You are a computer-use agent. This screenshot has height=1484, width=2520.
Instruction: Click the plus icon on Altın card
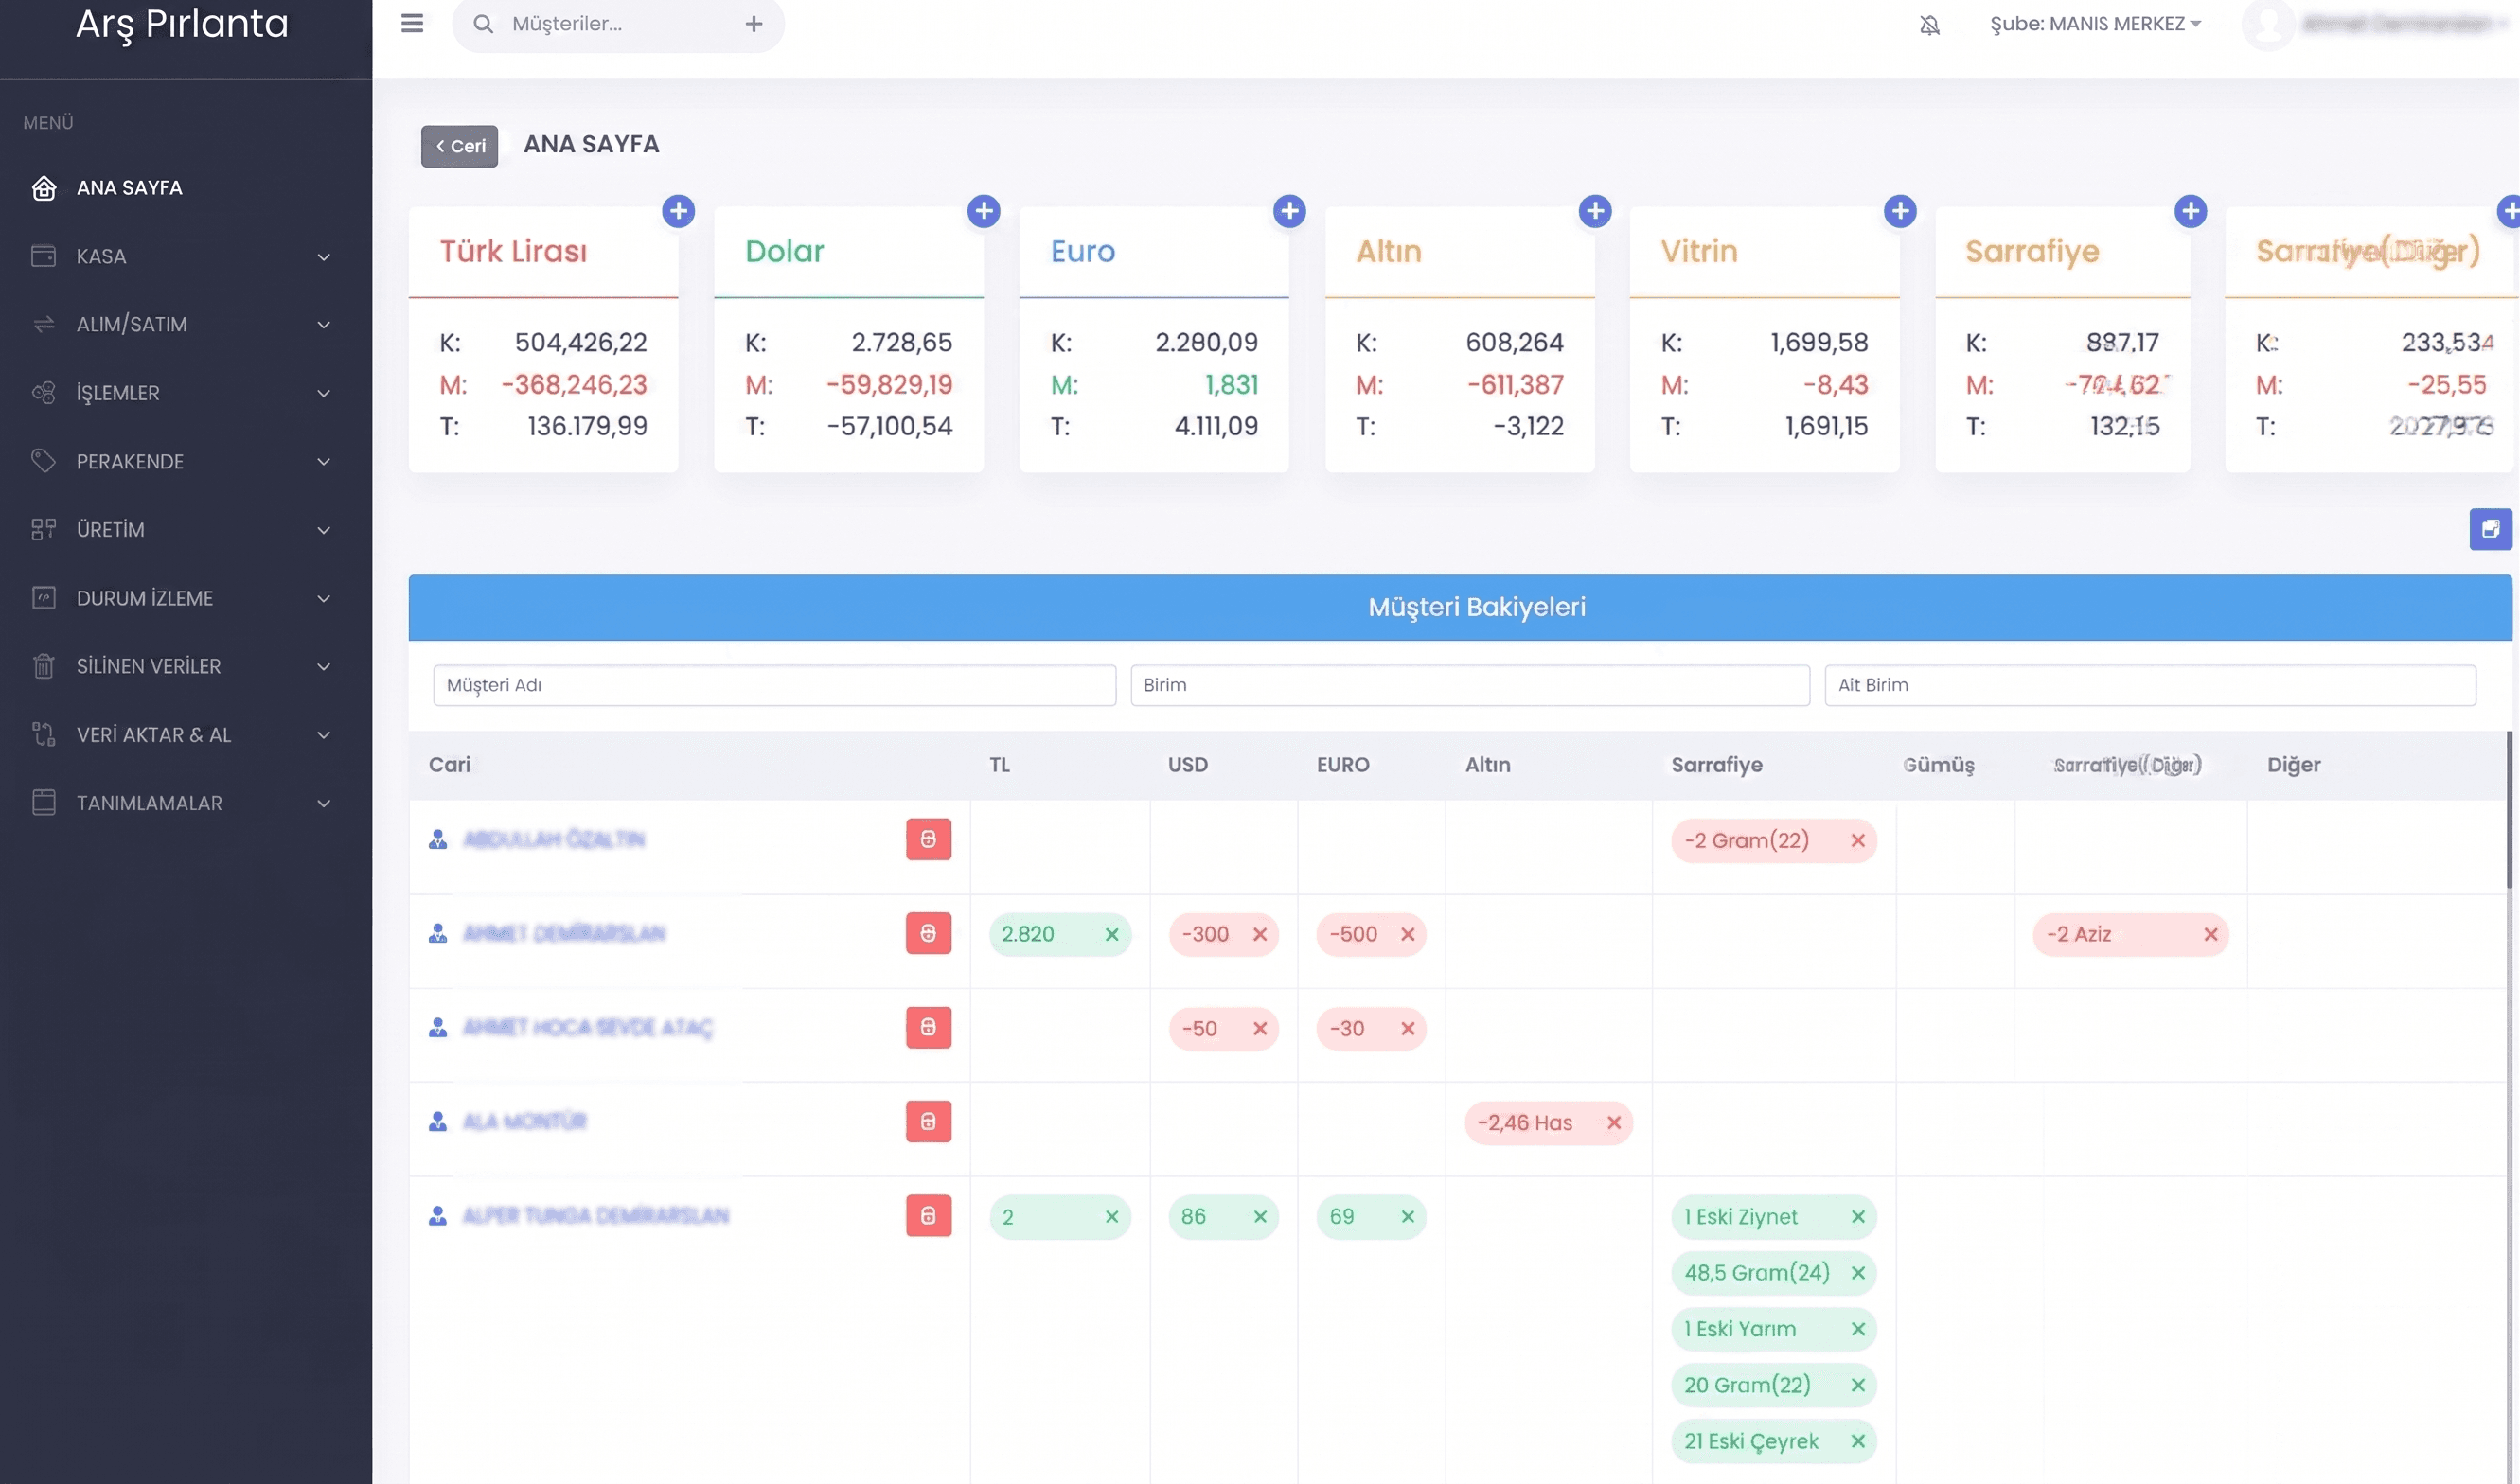click(x=1595, y=211)
